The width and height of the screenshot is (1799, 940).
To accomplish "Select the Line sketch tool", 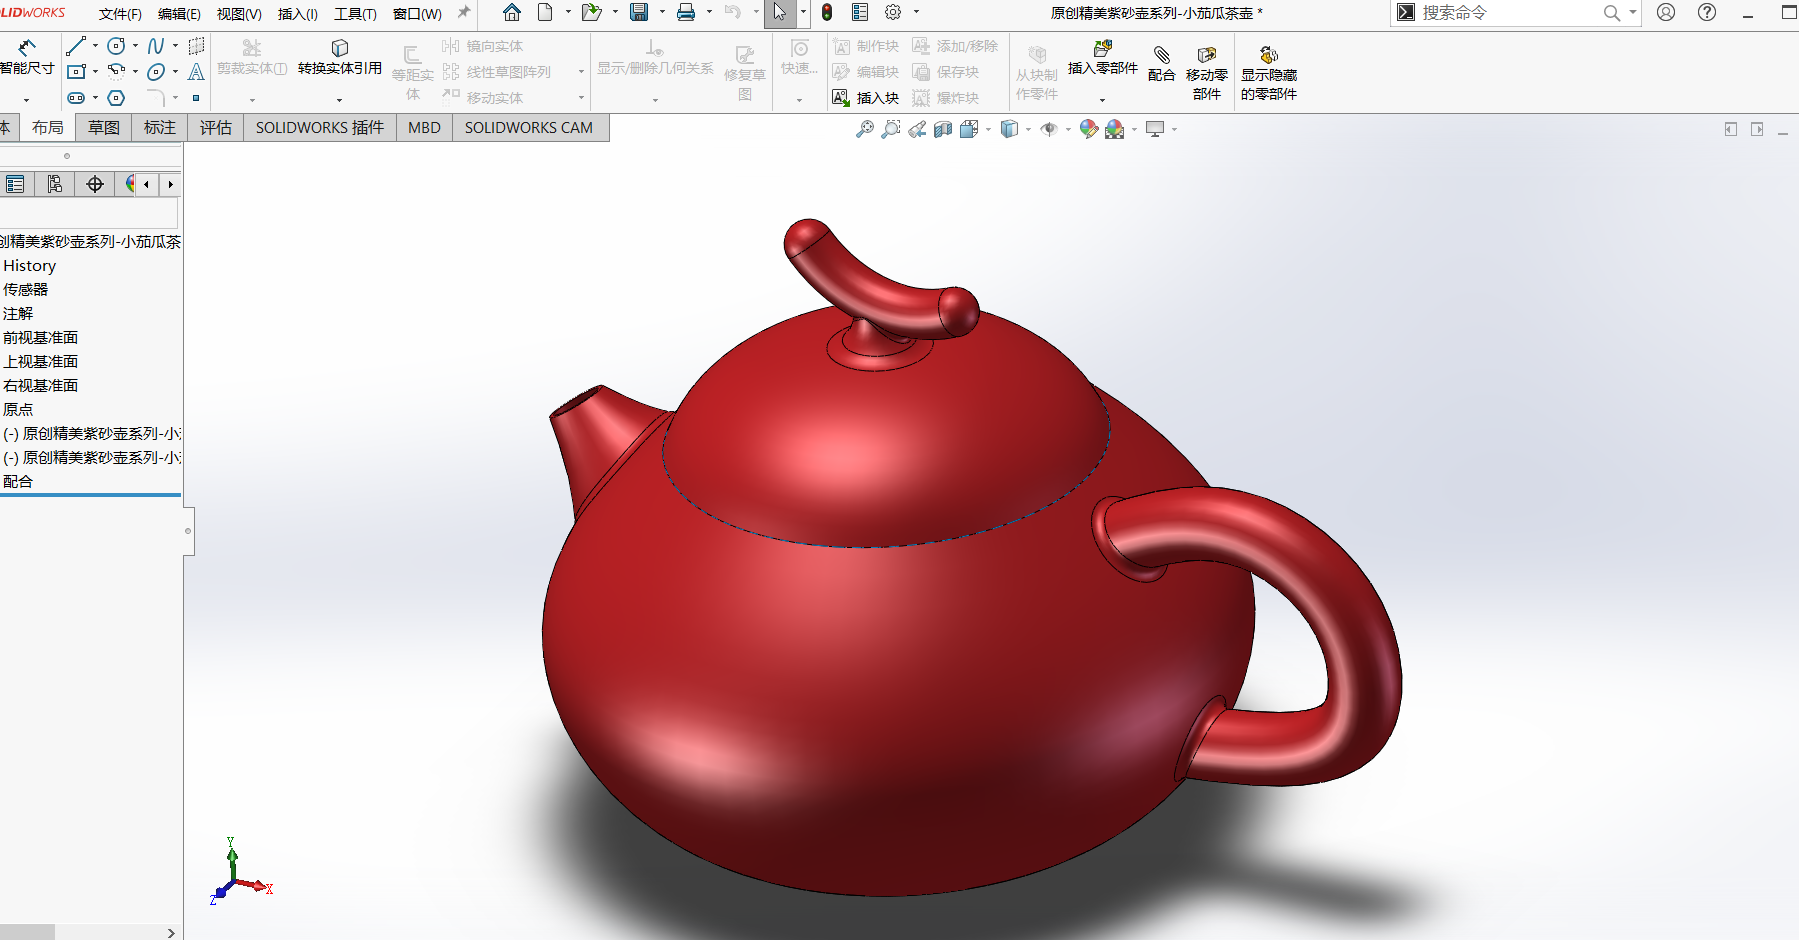I will (76, 46).
